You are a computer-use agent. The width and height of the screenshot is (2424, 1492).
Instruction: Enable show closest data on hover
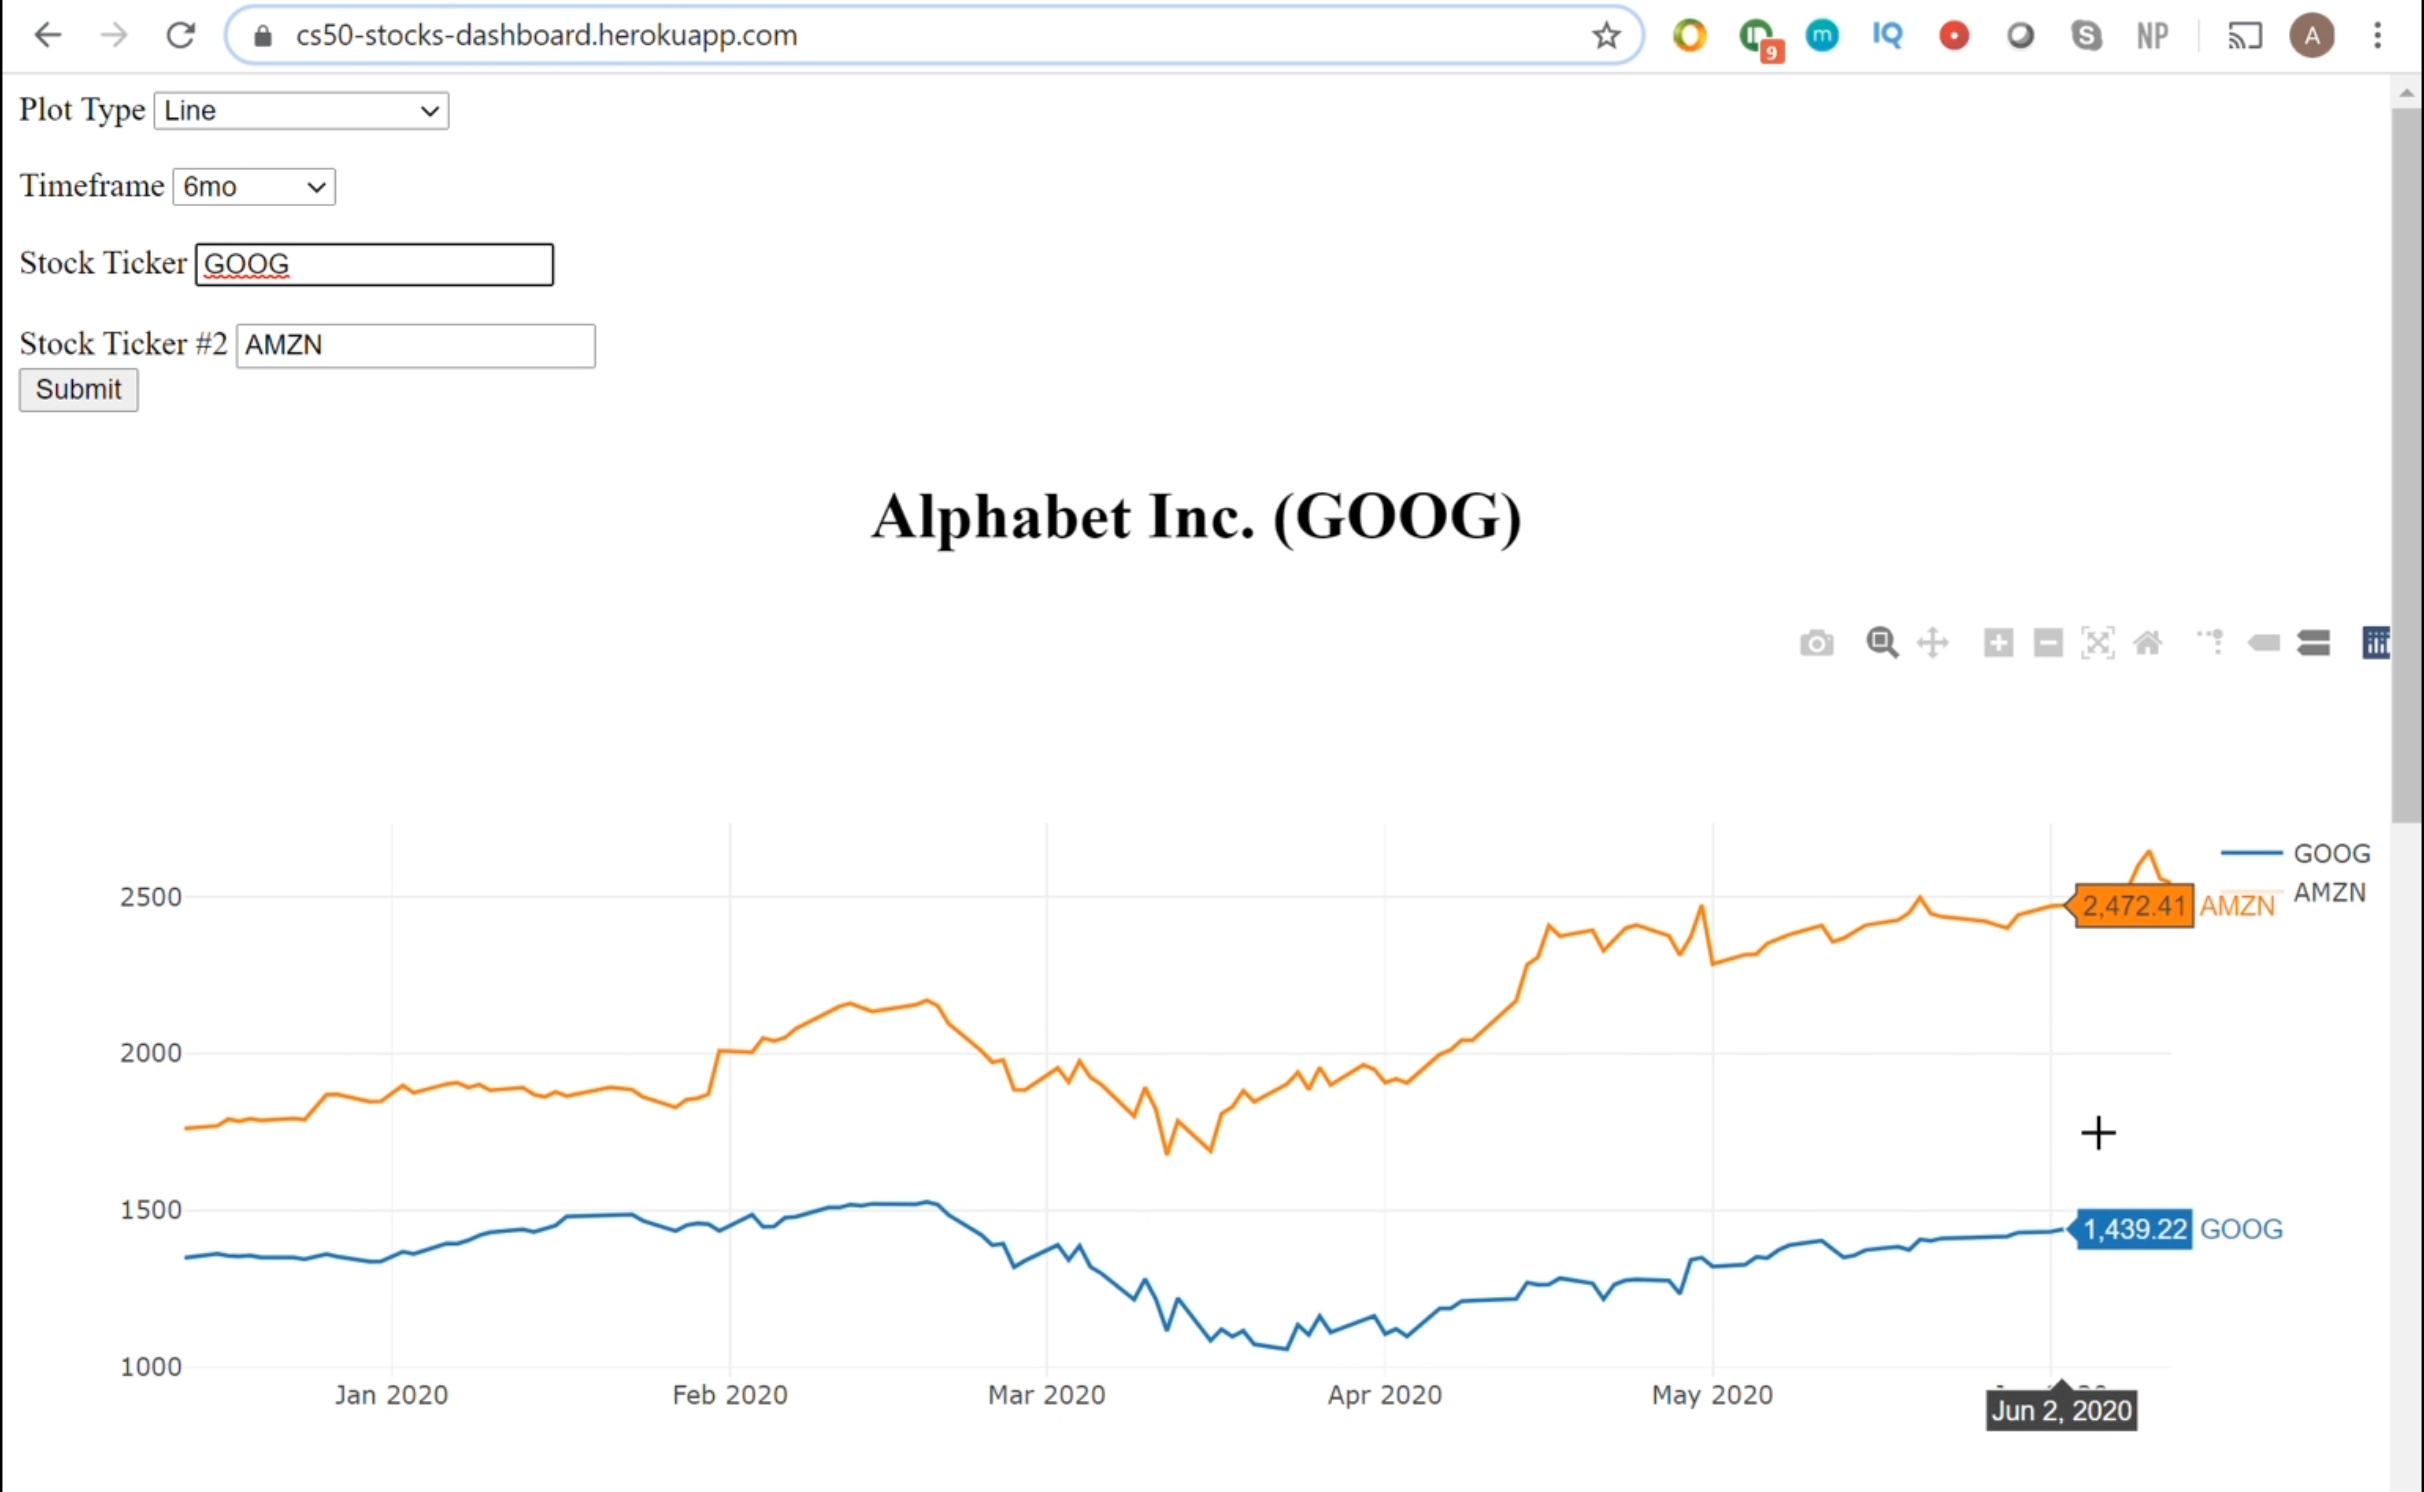(2265, 644)
